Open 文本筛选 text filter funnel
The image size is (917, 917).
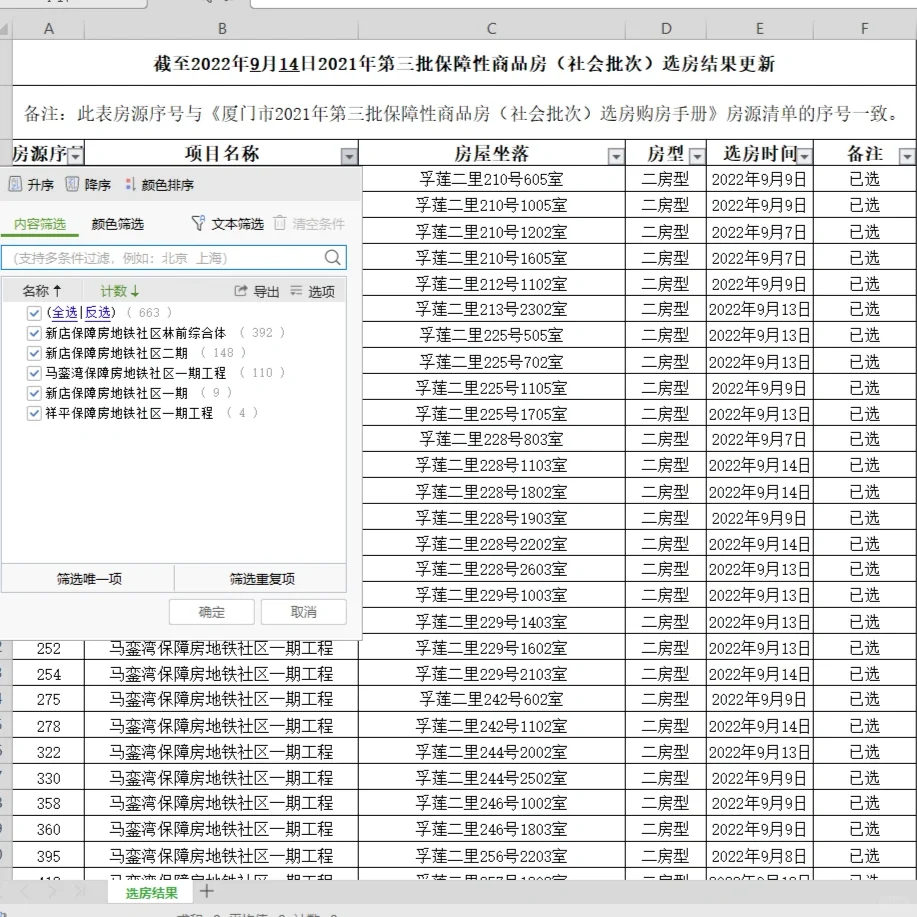[227, 223]
